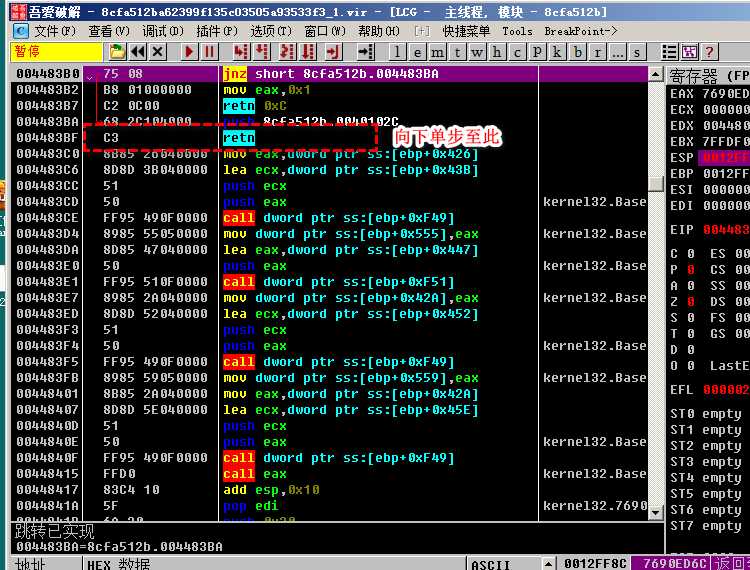750x570 pixels.
Task: Show References via the r button
Action: coord(598,52)
